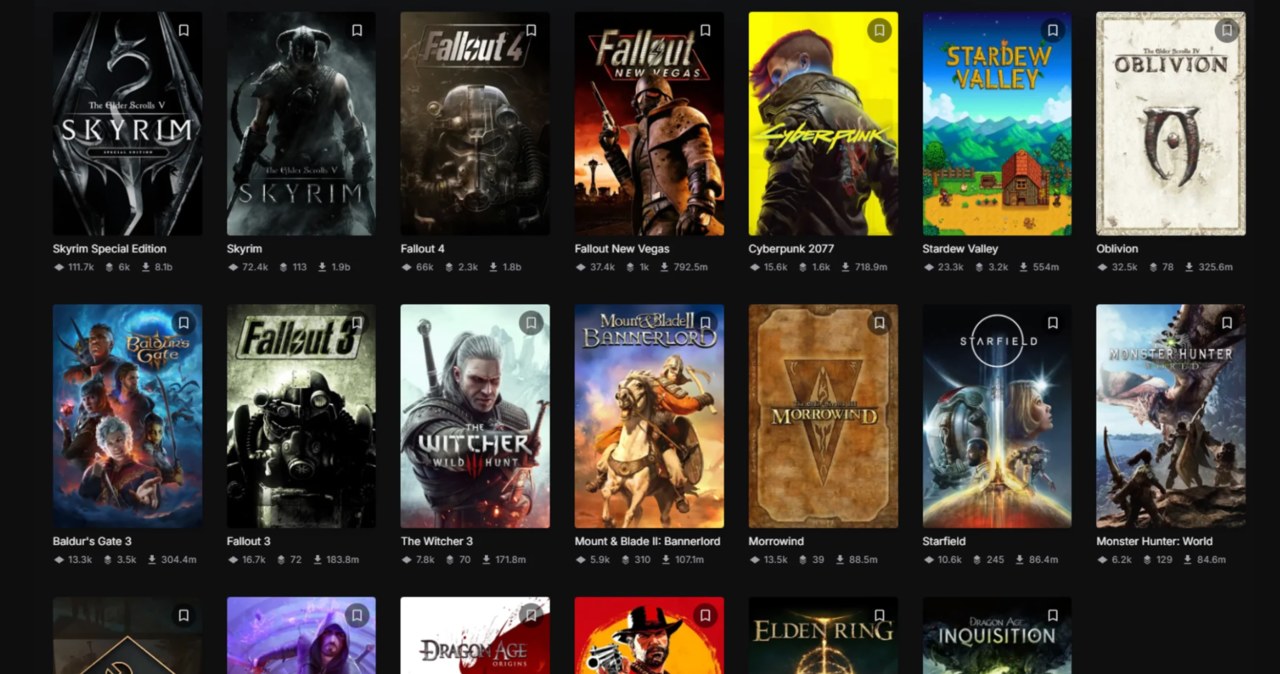This screenshot has height=674, width=1280.
Task: Open the Cyberpunk 2077 cover image
Action: (x=823, y=124)
